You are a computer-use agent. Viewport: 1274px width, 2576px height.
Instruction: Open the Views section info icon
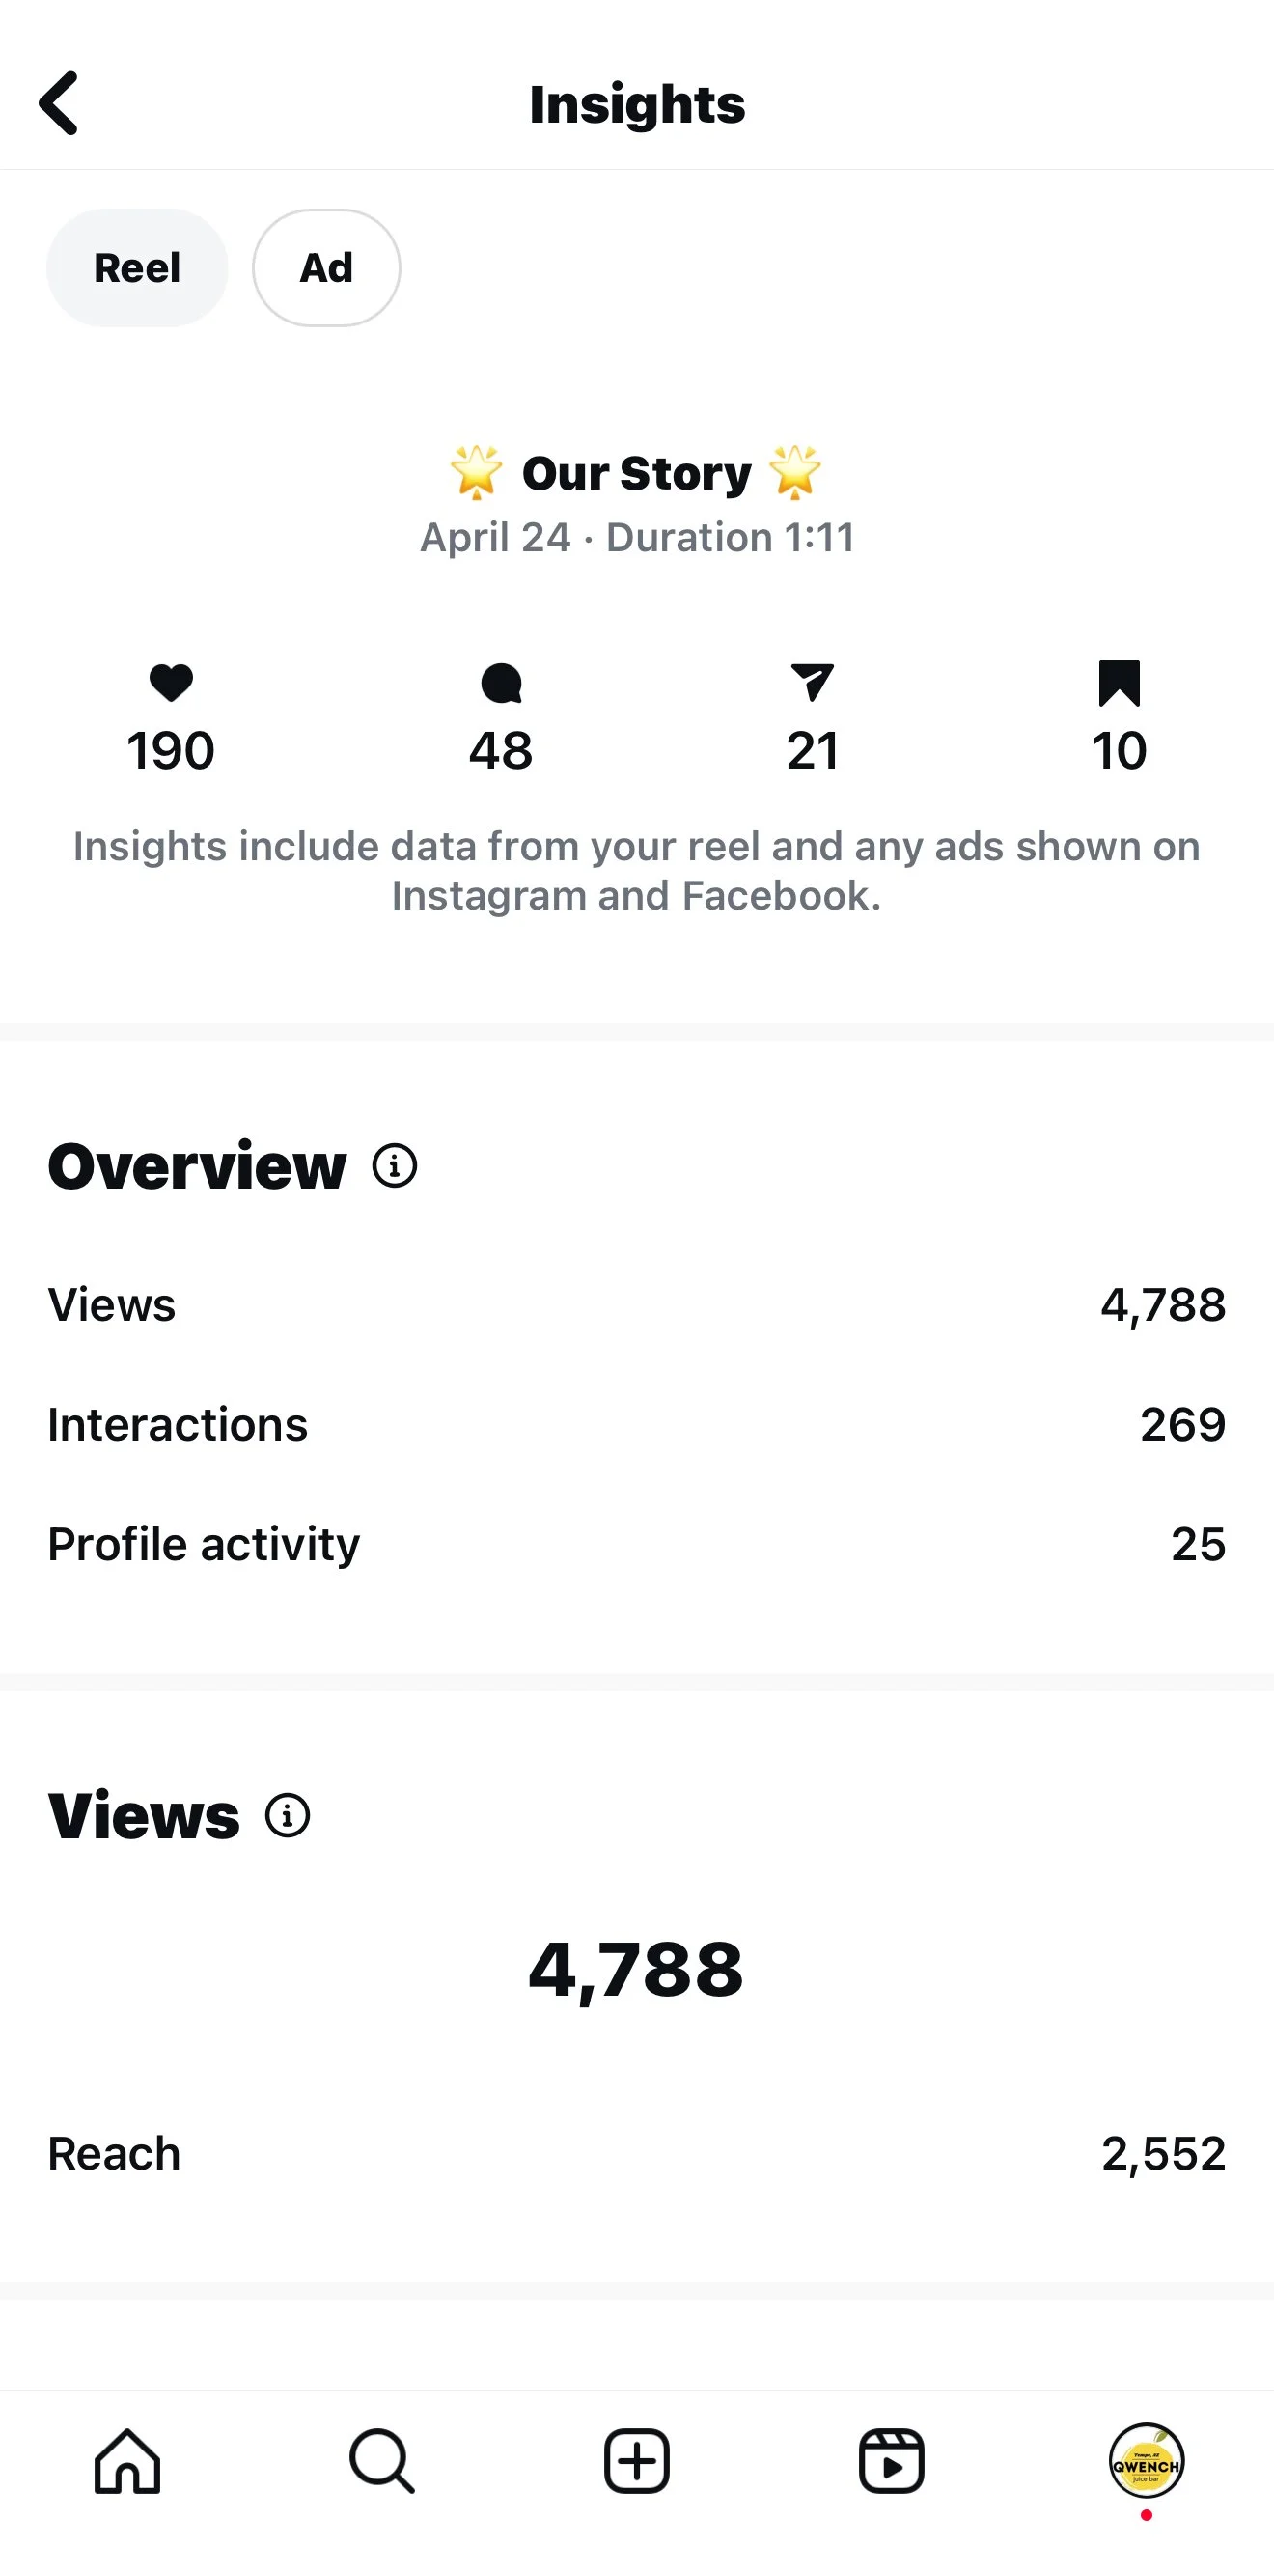point(287,1815)
